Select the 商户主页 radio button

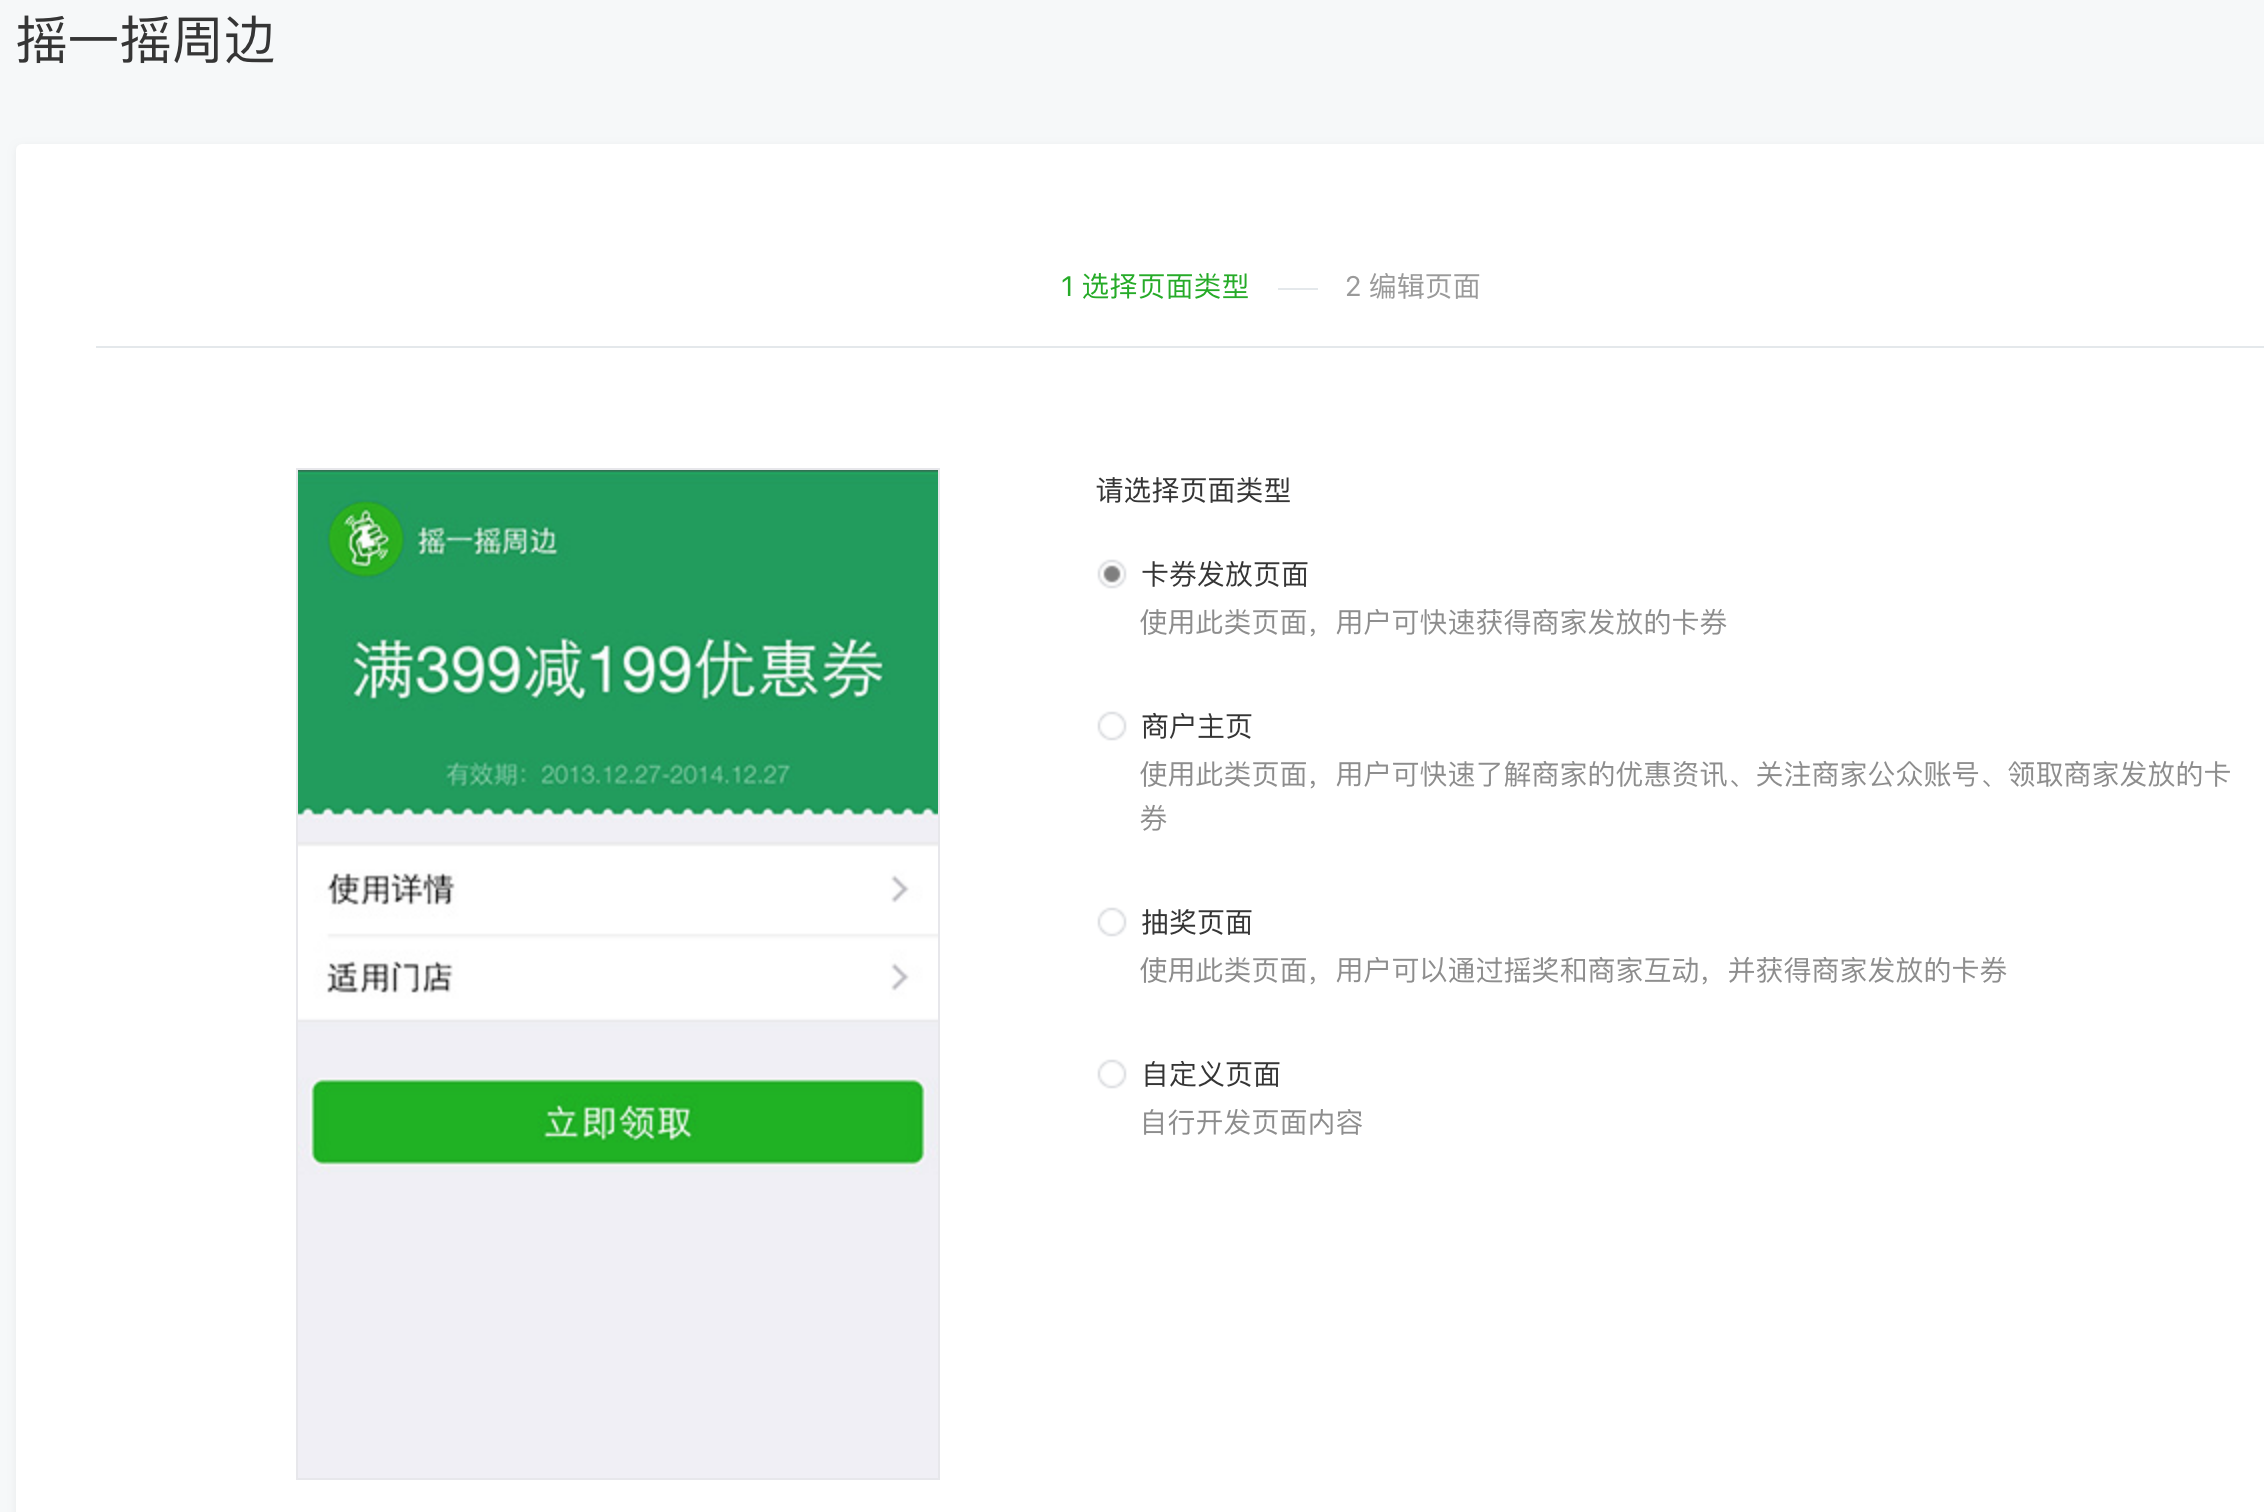click(x=1111, y=726)
